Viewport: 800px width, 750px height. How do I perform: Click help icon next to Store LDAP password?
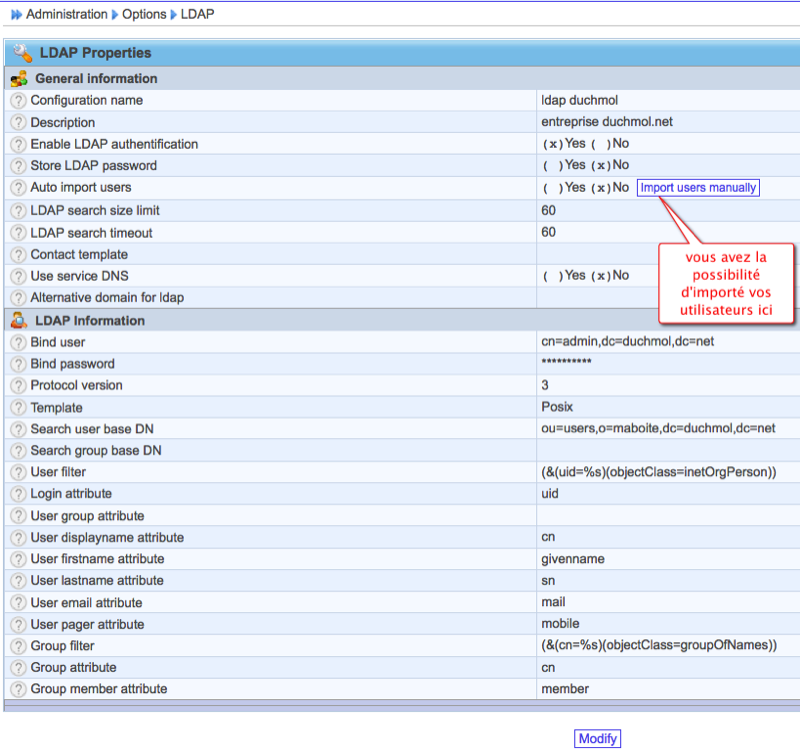tap(18, 166)
